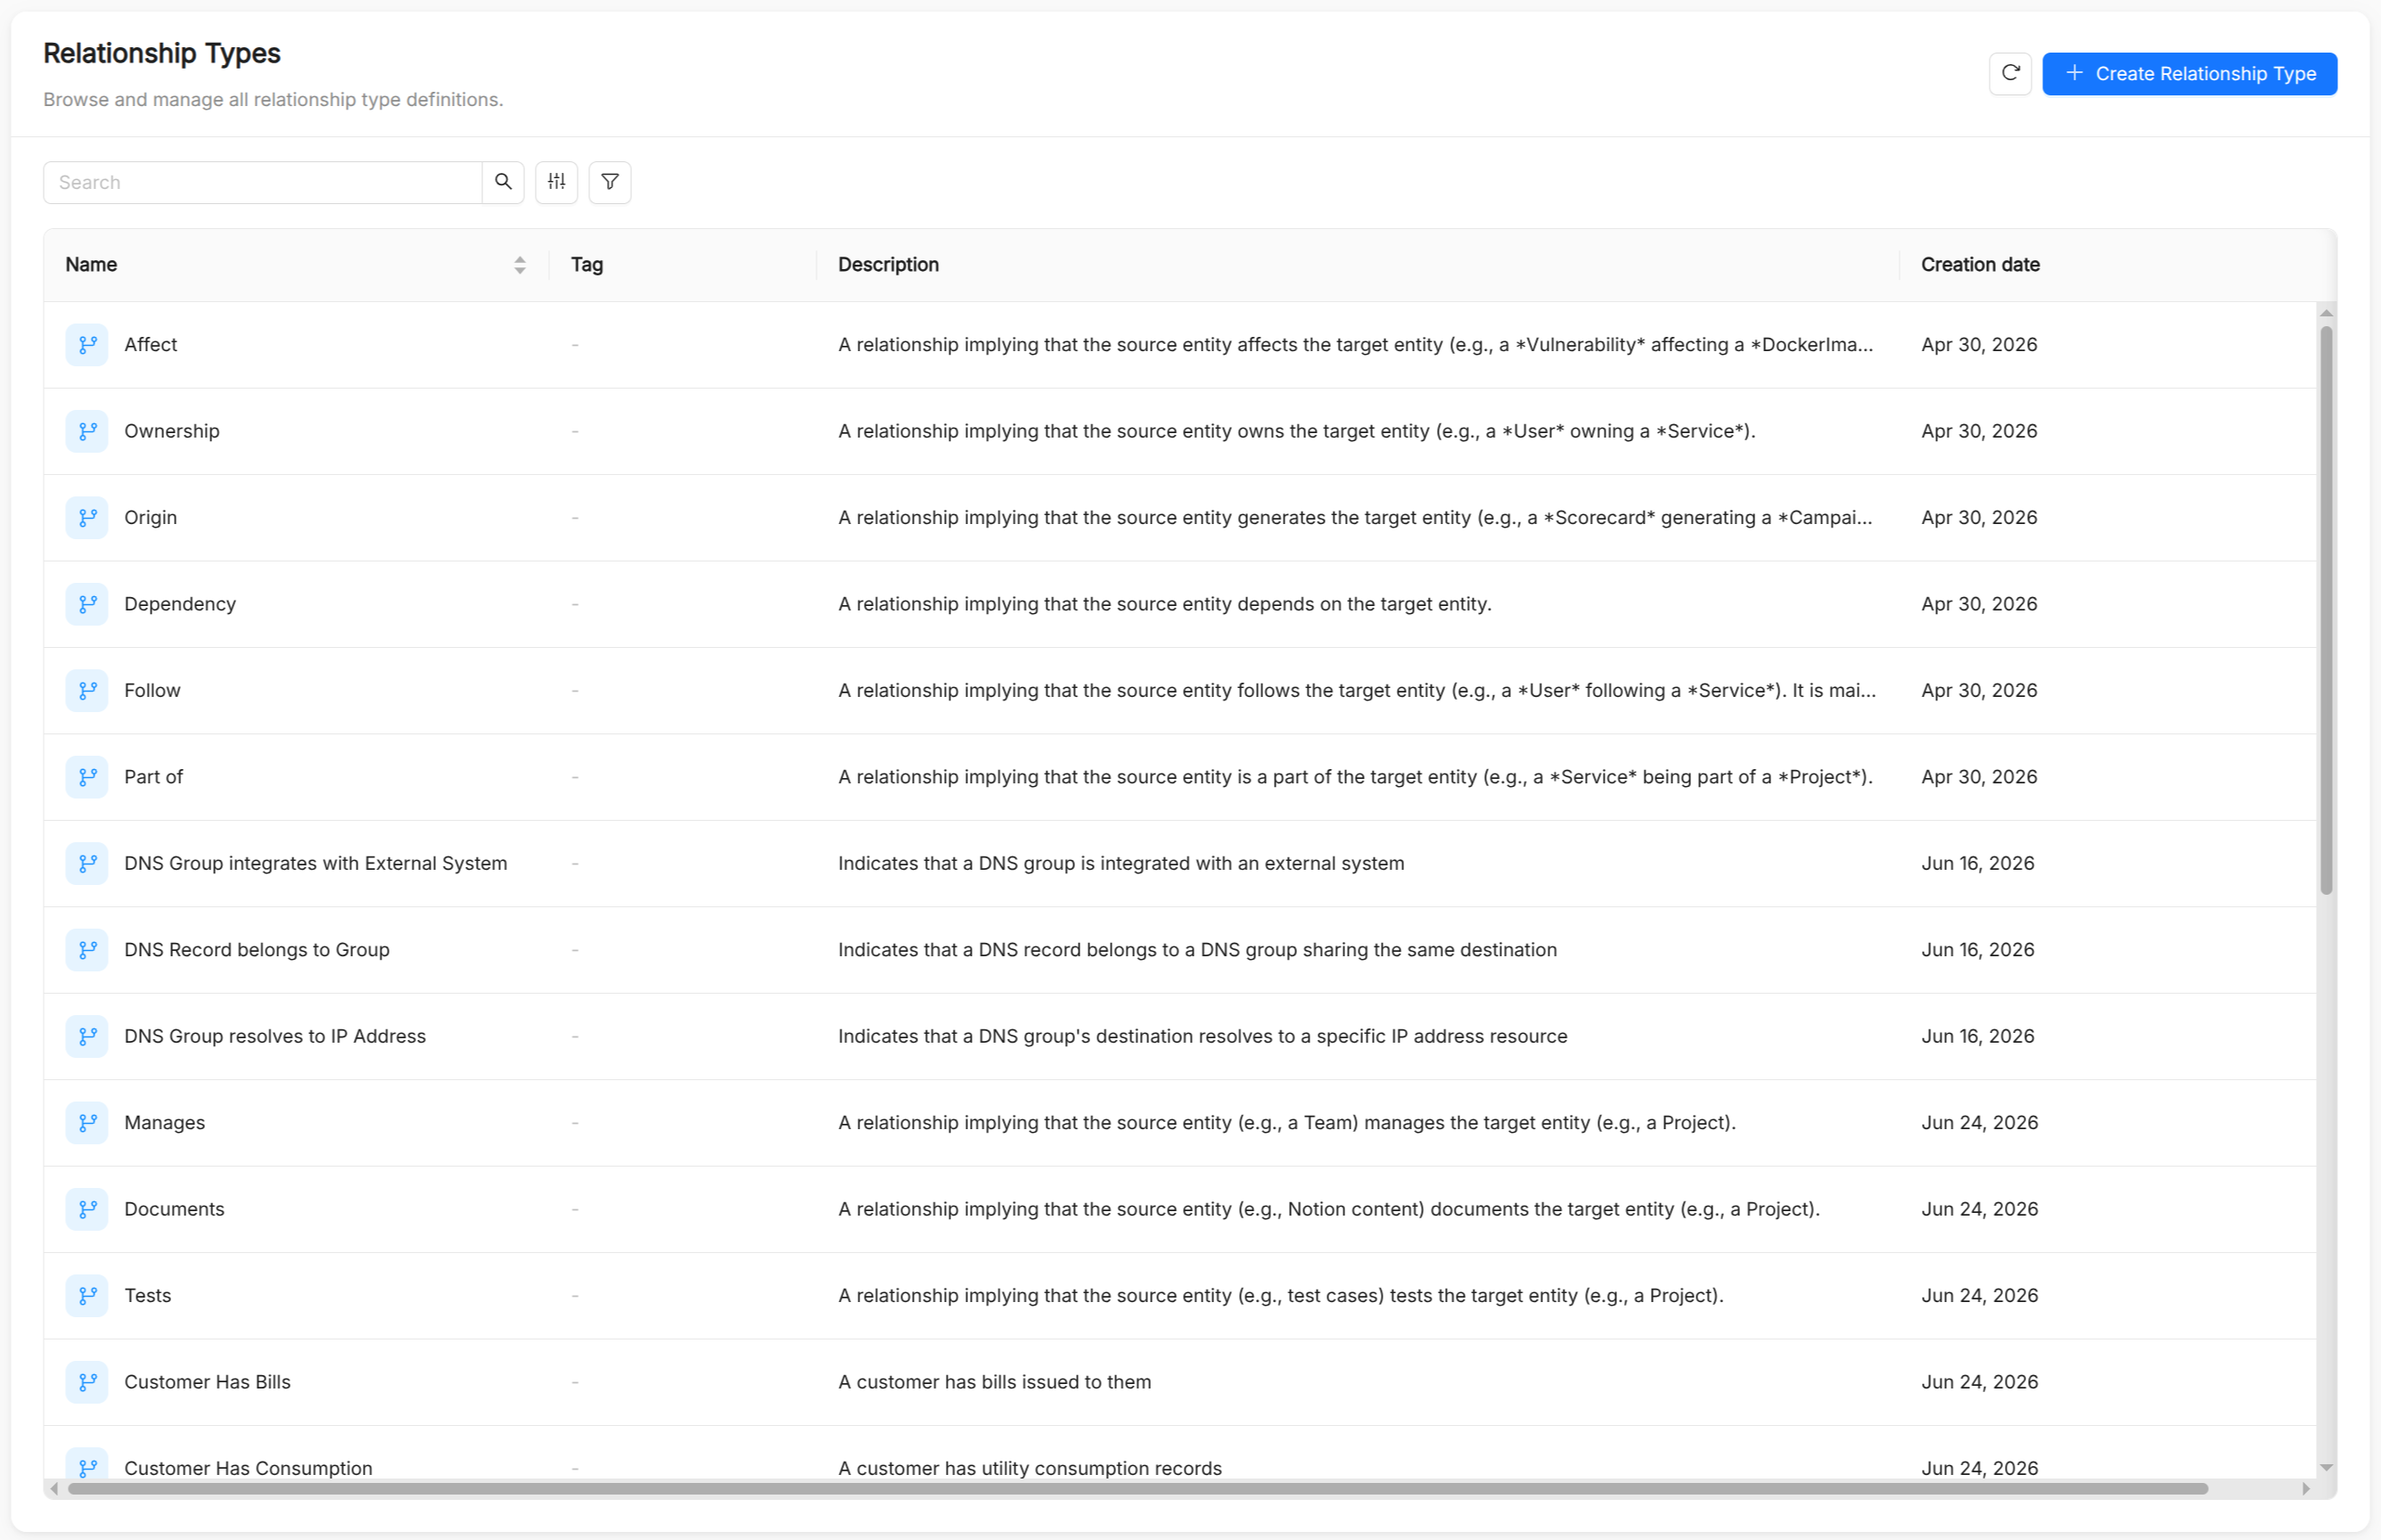
Task: Click icon beside DNS Group integrates with External System
Action: point(87,864)
